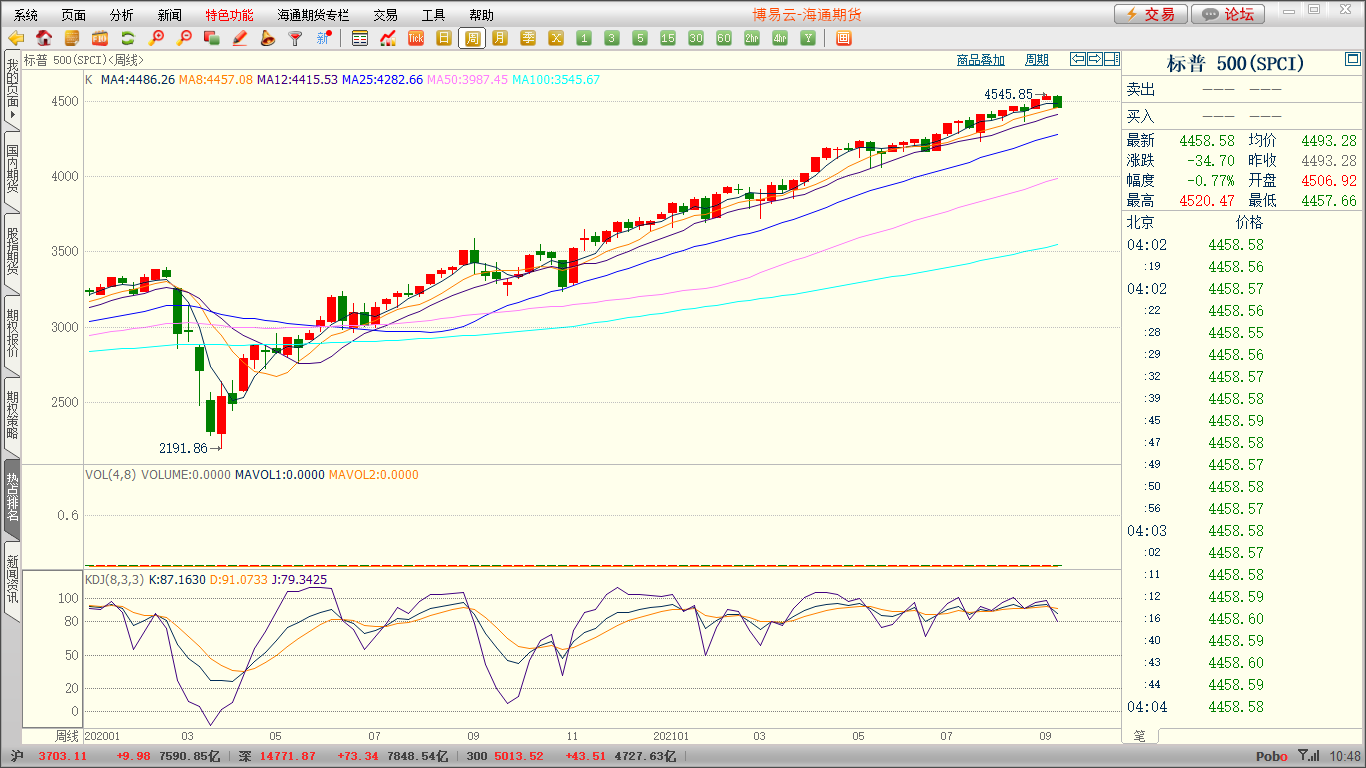
Task: Show the Tick chart
Action: pos(416,38)
